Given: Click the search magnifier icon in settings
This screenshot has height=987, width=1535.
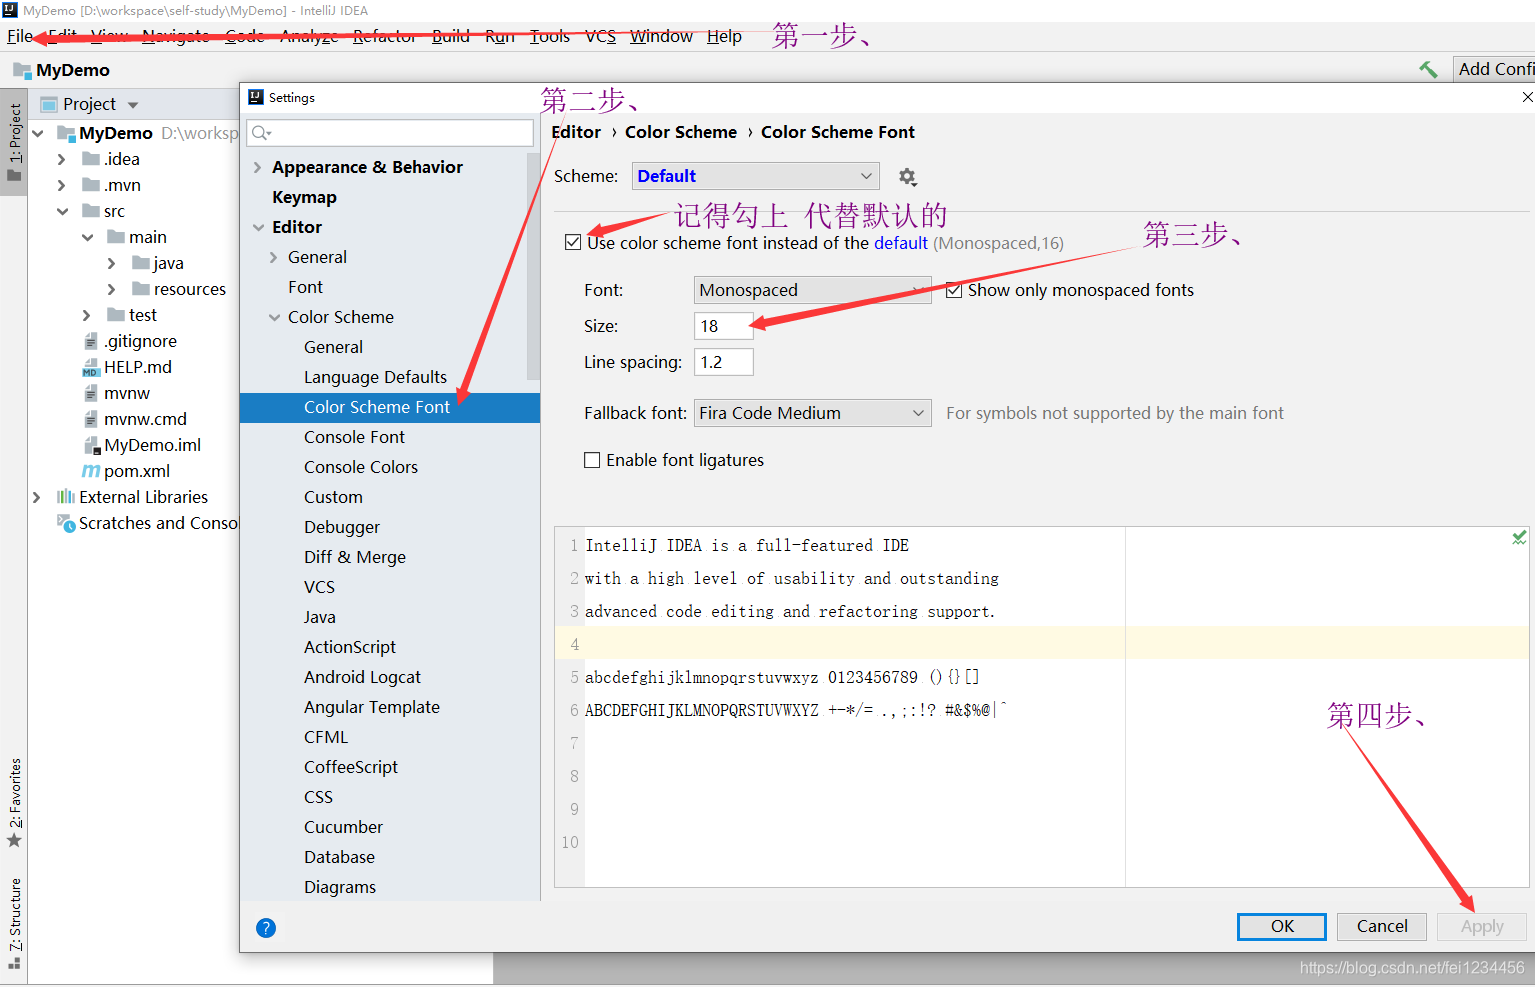Looking at the screenshot, I should pyautogui.click(x=261, y=133).
